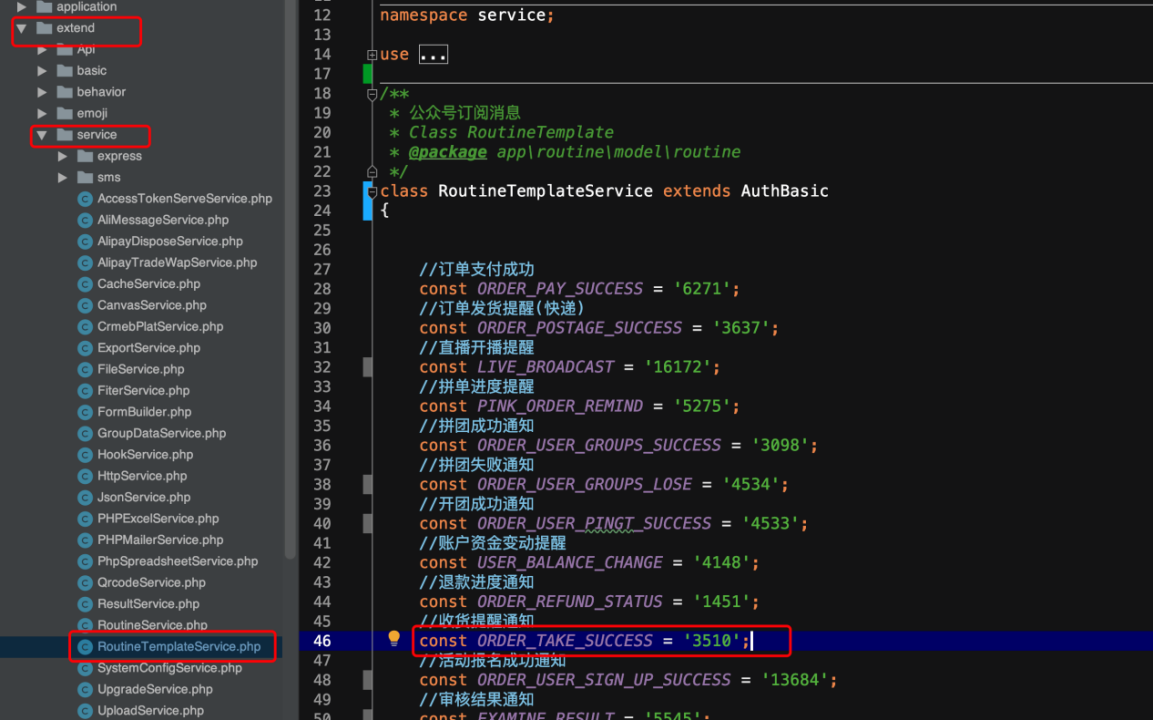Expand the express folder arrow
This screenshot has width=1153, height=720.
(63, 156)
